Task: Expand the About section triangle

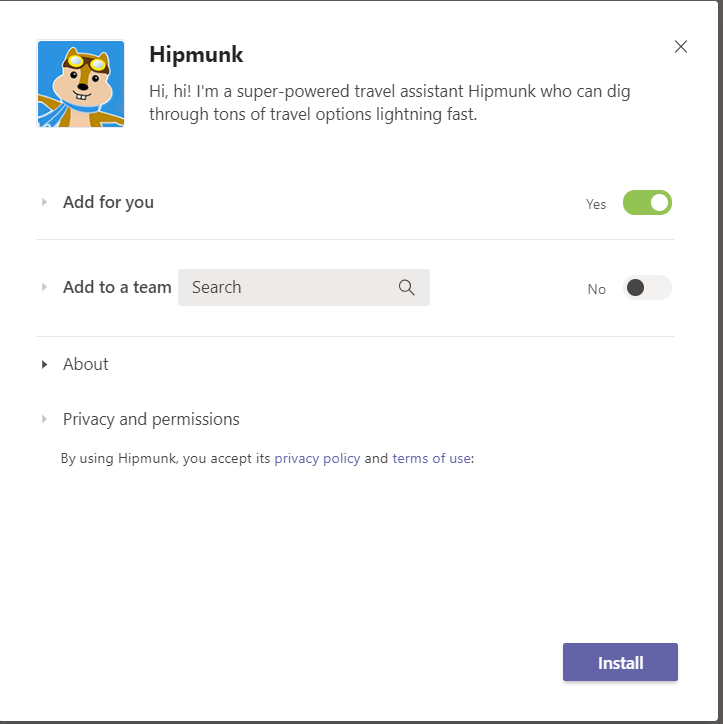Action: pos(44,364)
